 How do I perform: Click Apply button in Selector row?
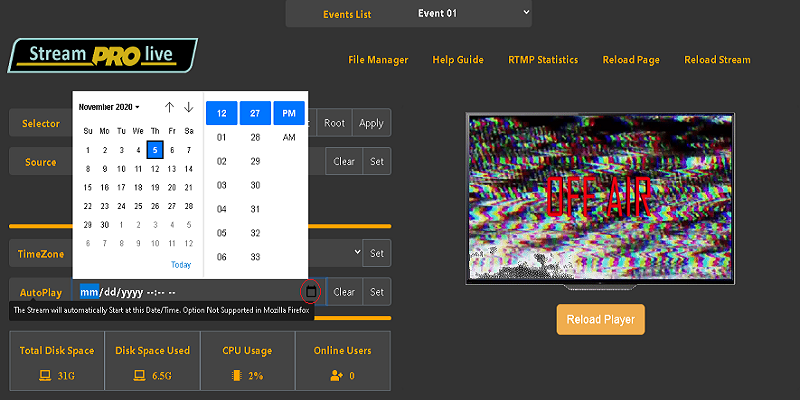click(370, 123)
